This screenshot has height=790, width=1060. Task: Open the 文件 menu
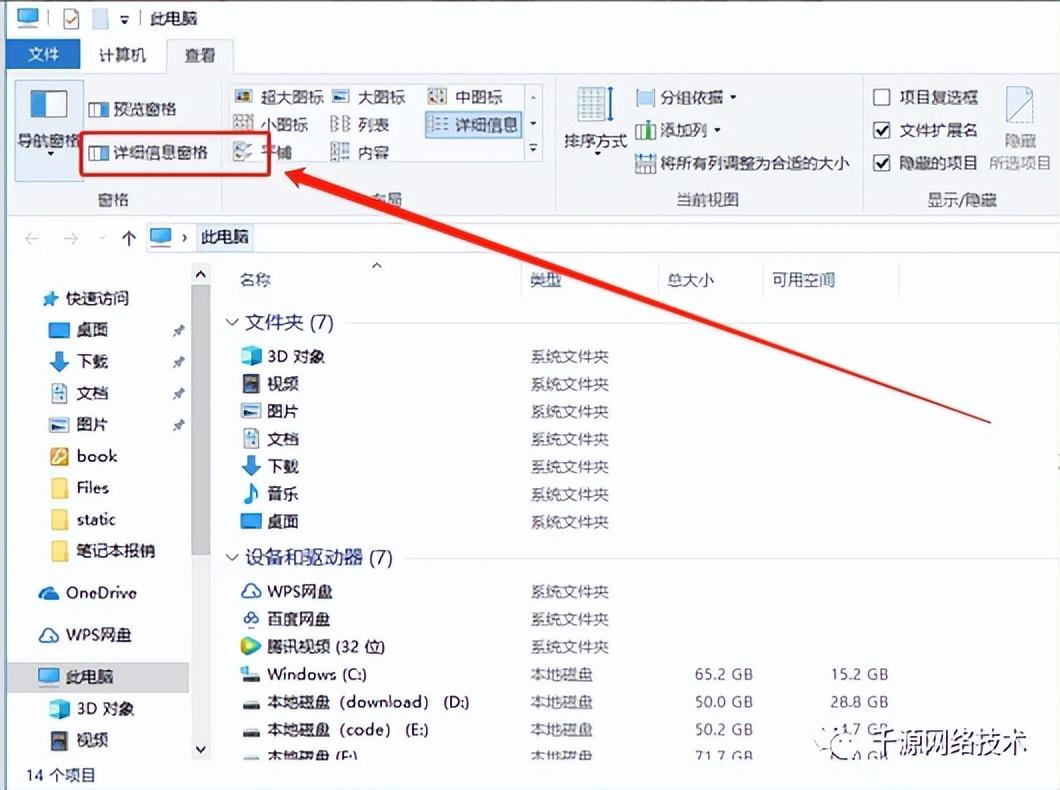pyautogui.click(x=43, y=55)
